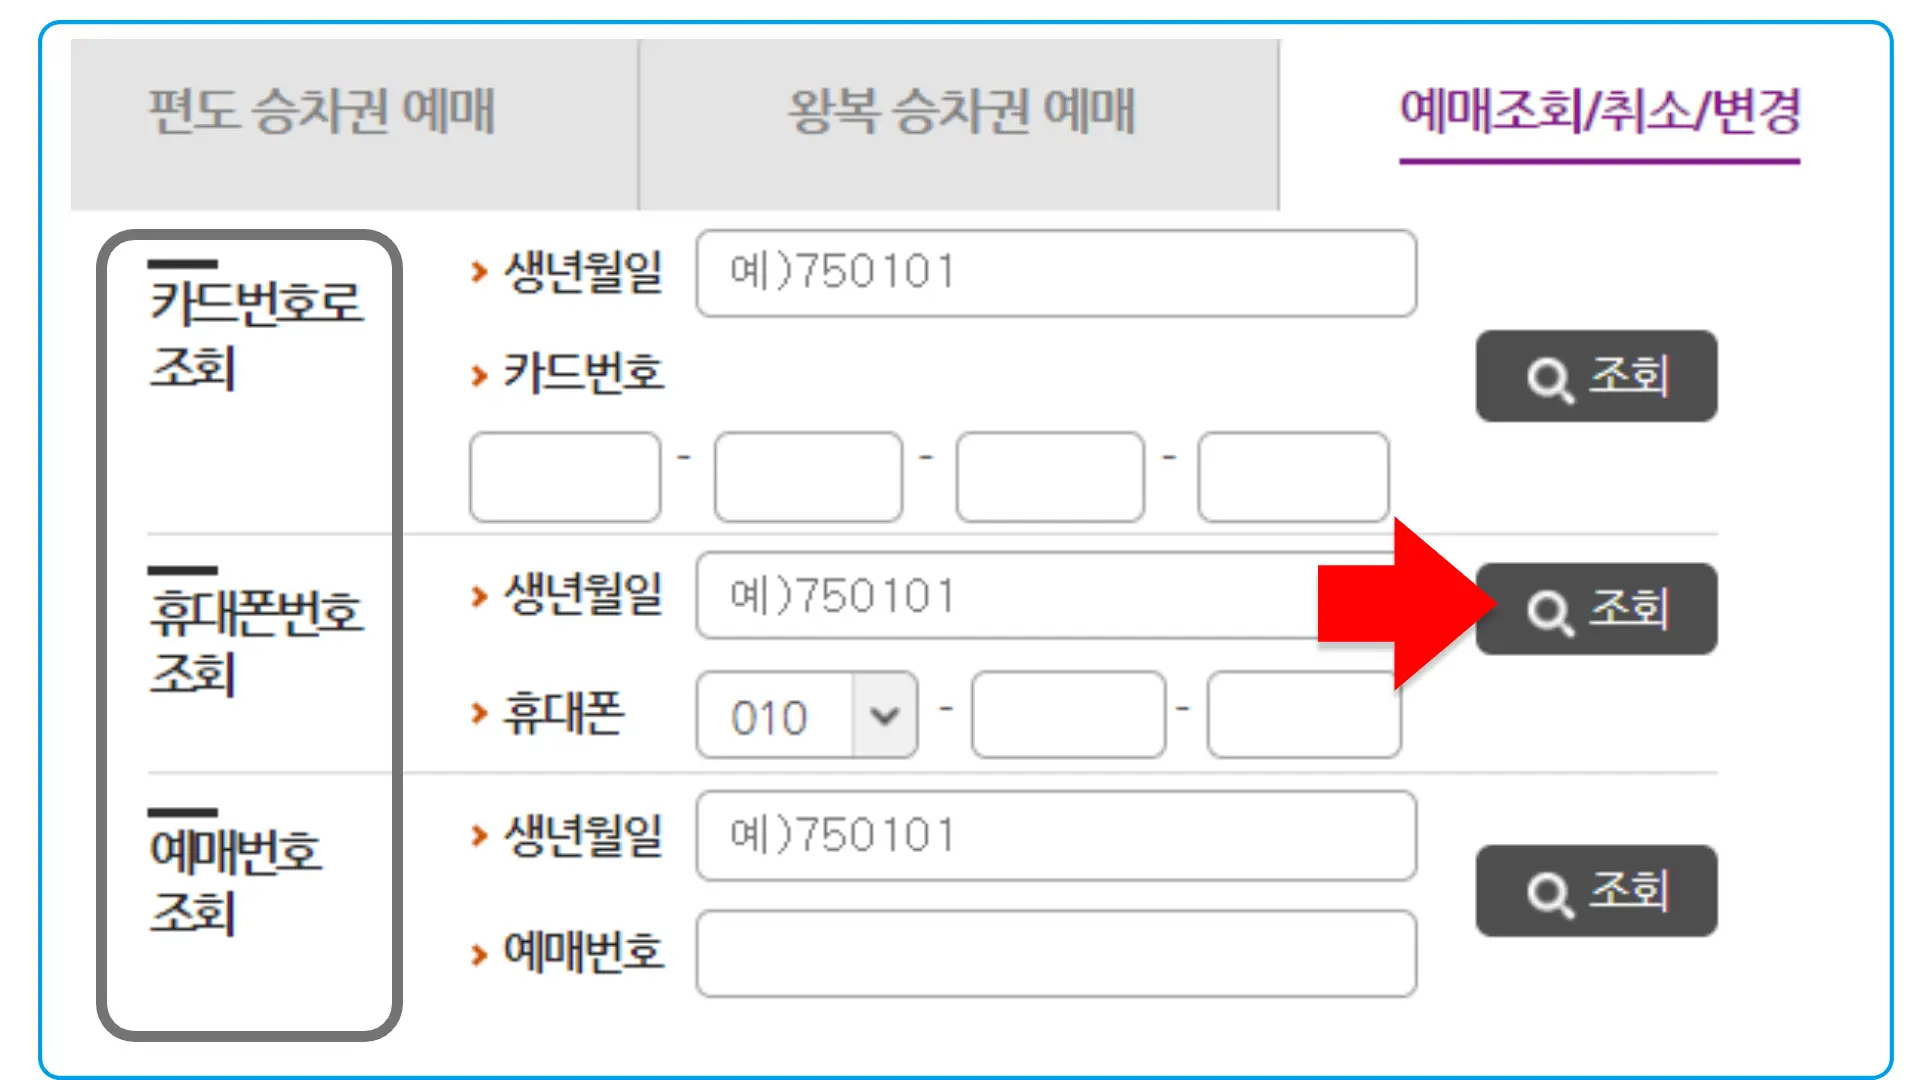
Task: Click the empty 예매번호 input field
Action: click(1055, 955)
